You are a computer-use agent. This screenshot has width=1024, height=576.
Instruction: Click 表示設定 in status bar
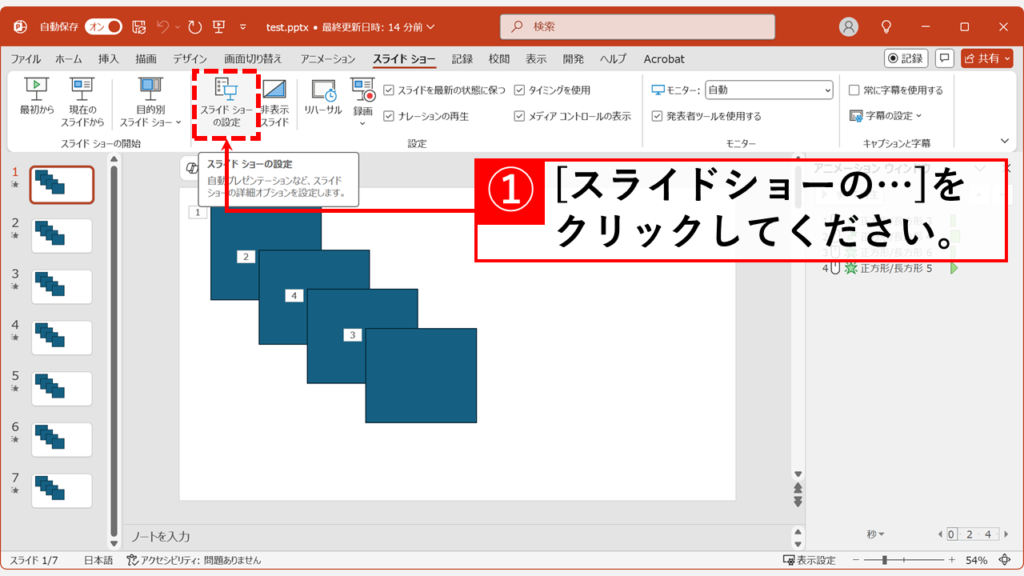[x=809, y=560]
